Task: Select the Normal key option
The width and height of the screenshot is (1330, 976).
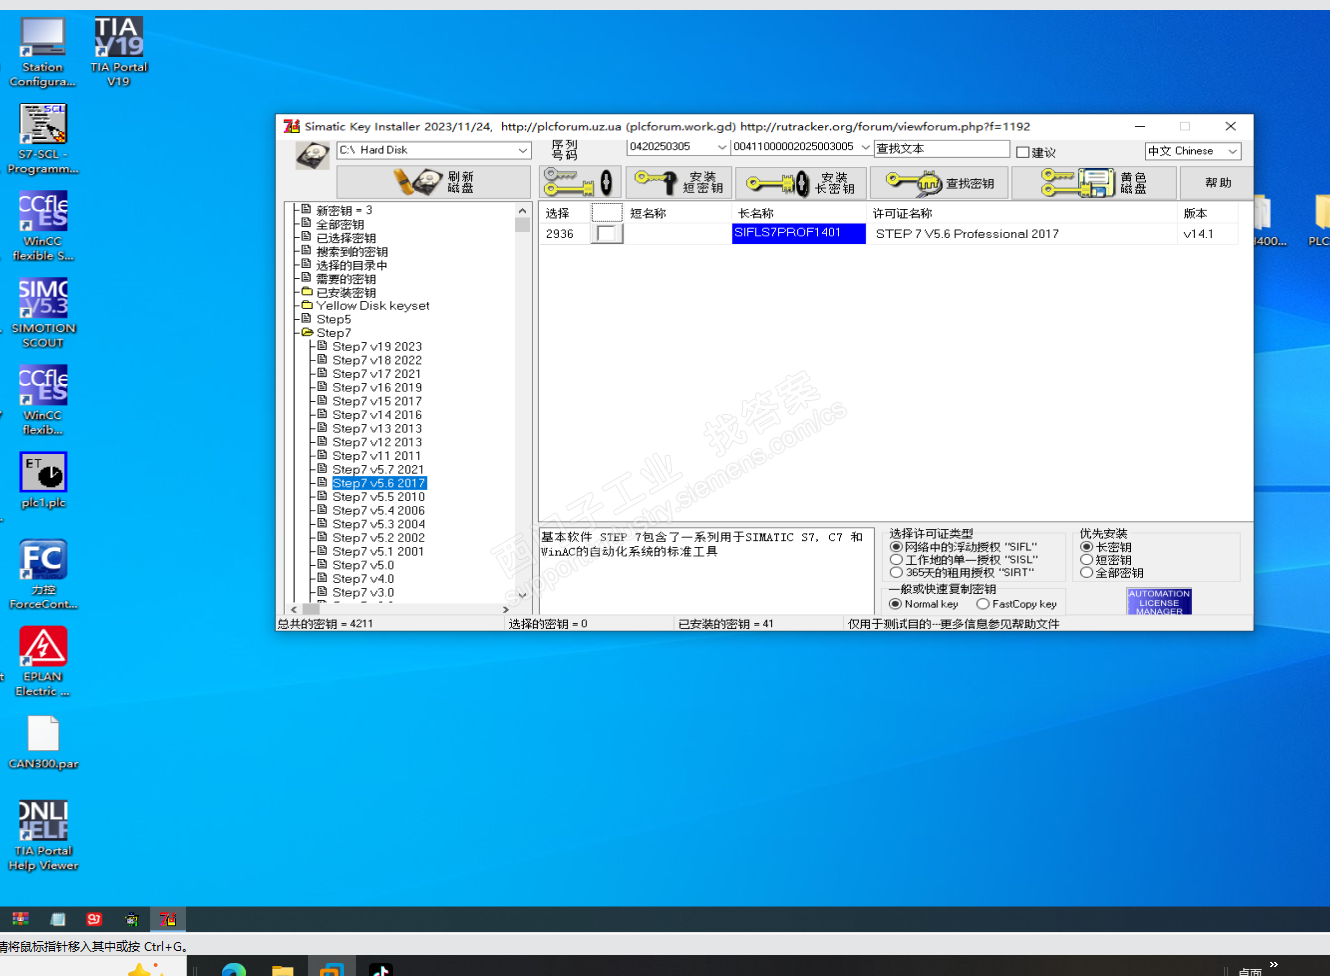Action: click(x=896, y=604)
